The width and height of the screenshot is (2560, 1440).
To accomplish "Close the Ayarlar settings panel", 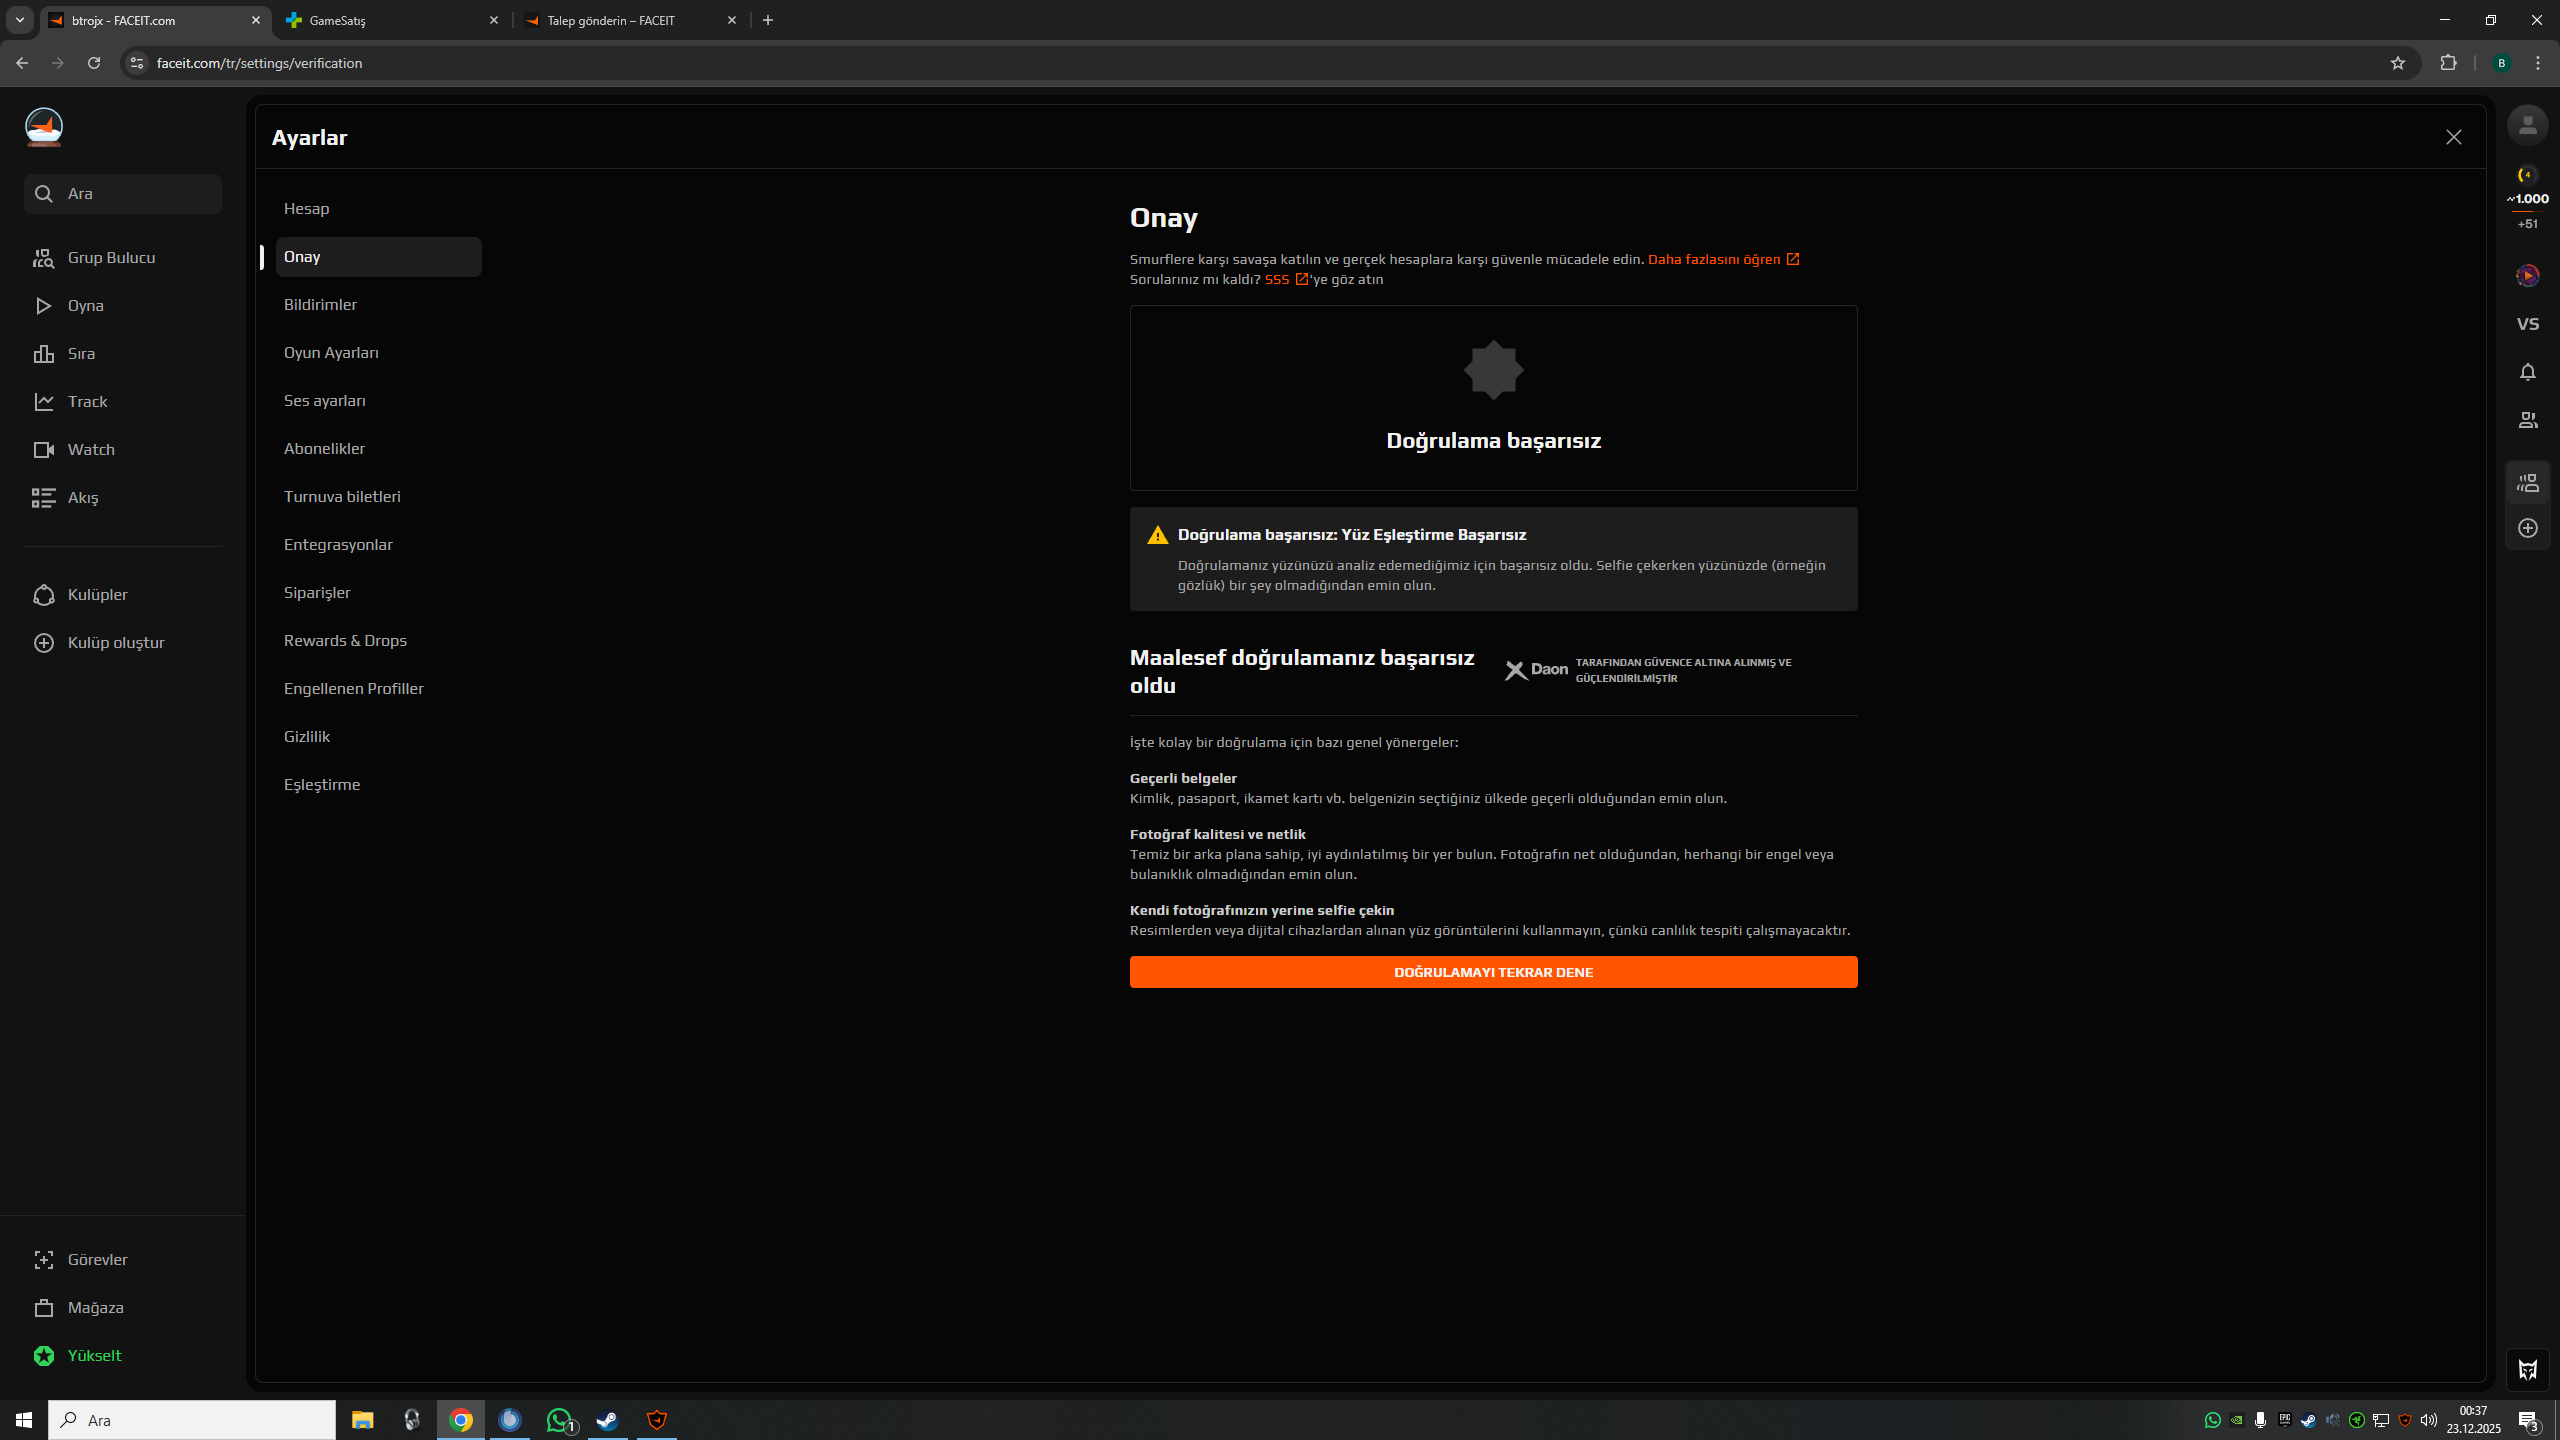I will (x=2453, y=137).
